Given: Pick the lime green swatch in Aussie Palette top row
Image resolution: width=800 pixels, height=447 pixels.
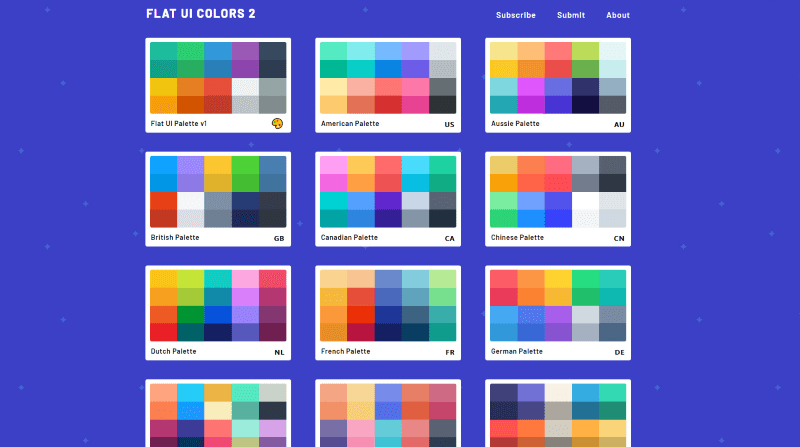Looking at the screenshot, I should click(x=585, y=51).
